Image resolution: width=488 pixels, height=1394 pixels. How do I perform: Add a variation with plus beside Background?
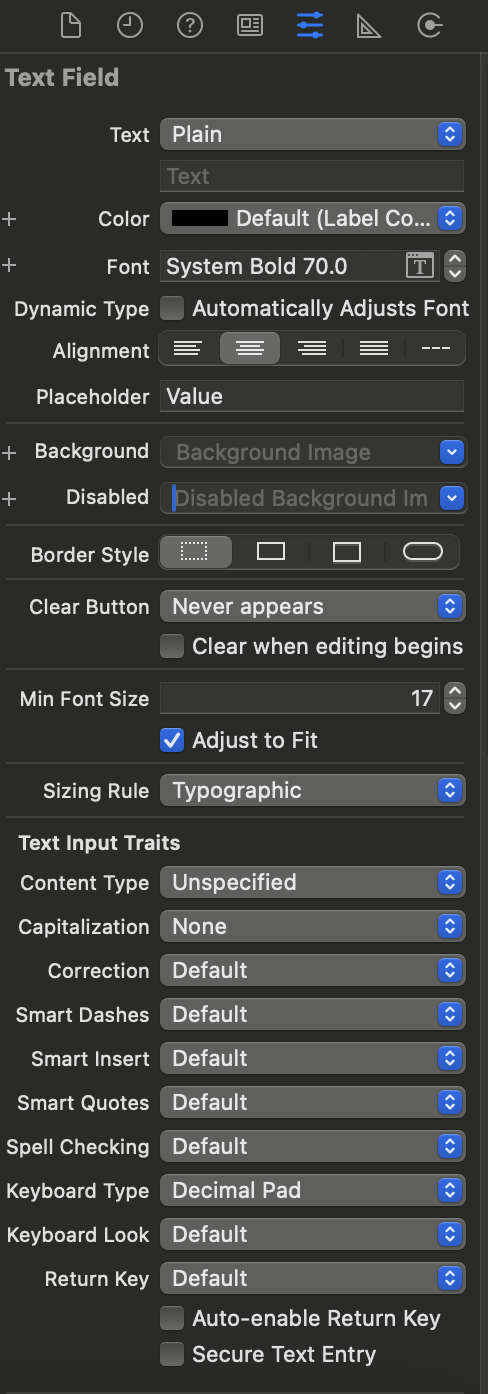[10, 452]
